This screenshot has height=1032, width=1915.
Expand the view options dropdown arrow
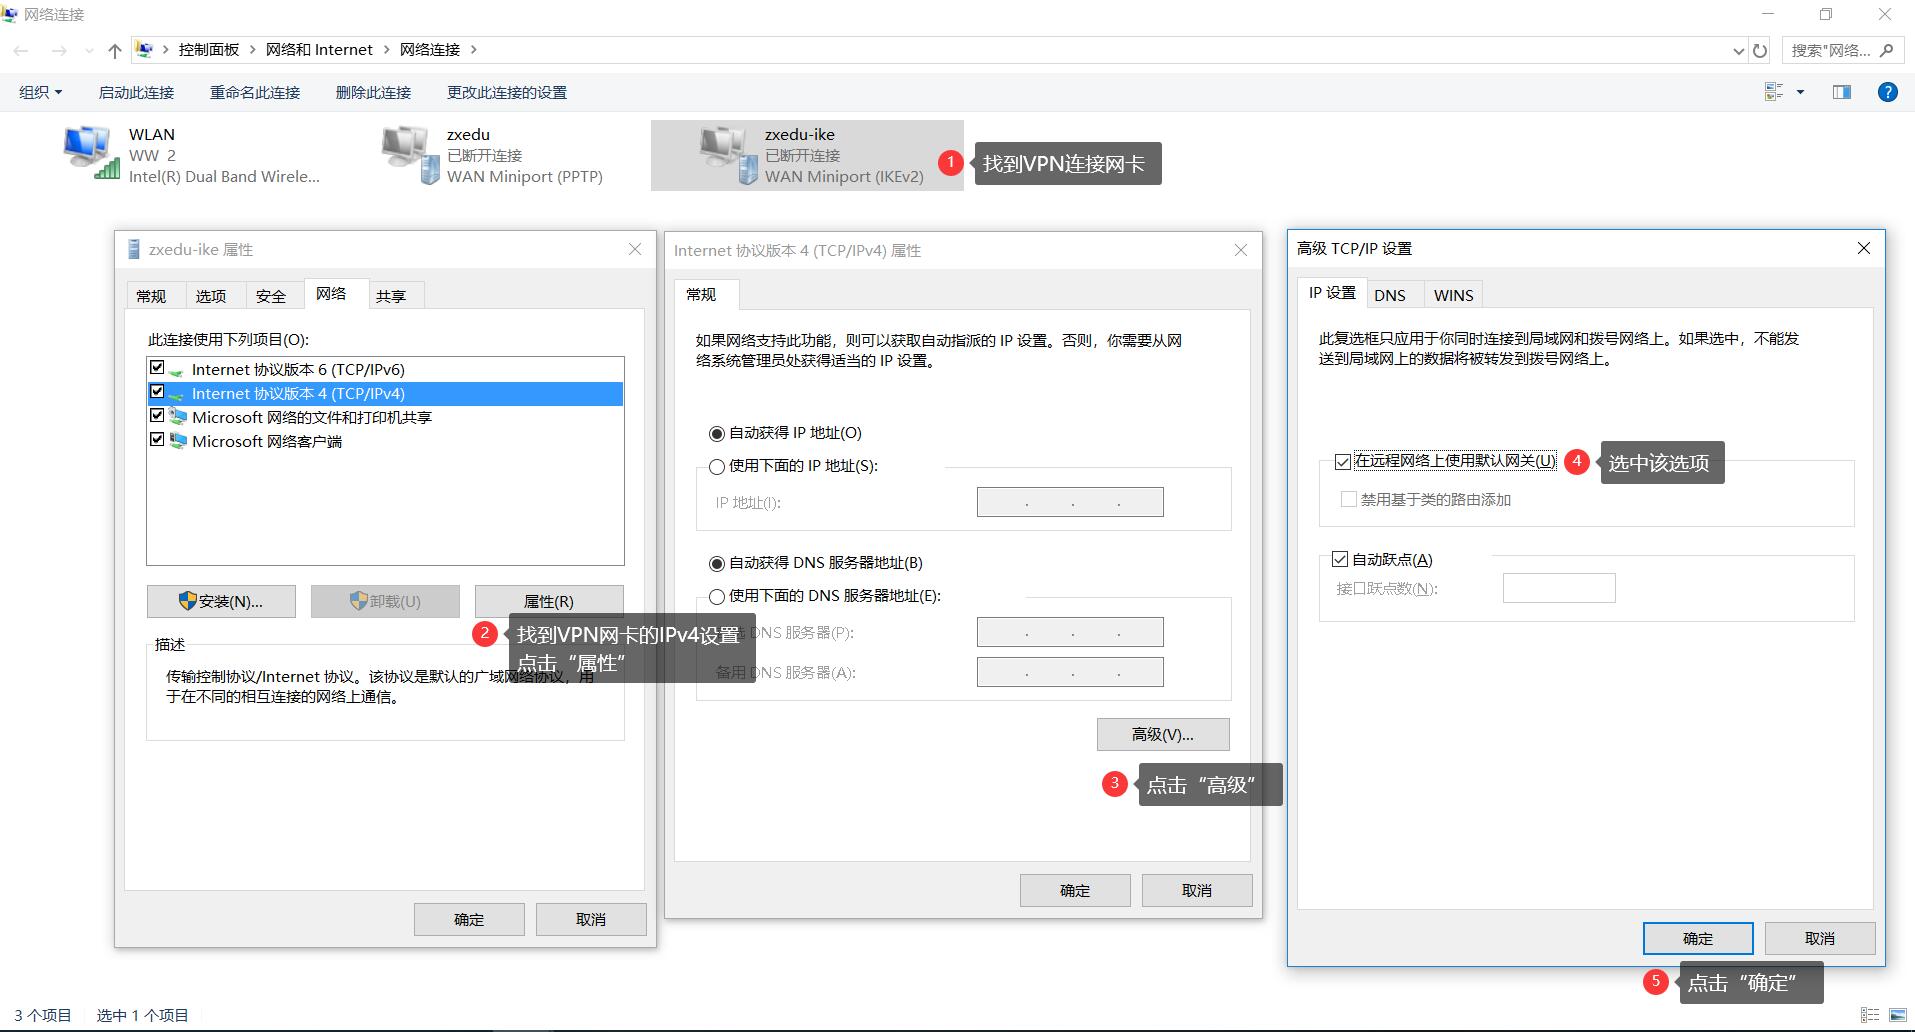tap(1800, 92)
